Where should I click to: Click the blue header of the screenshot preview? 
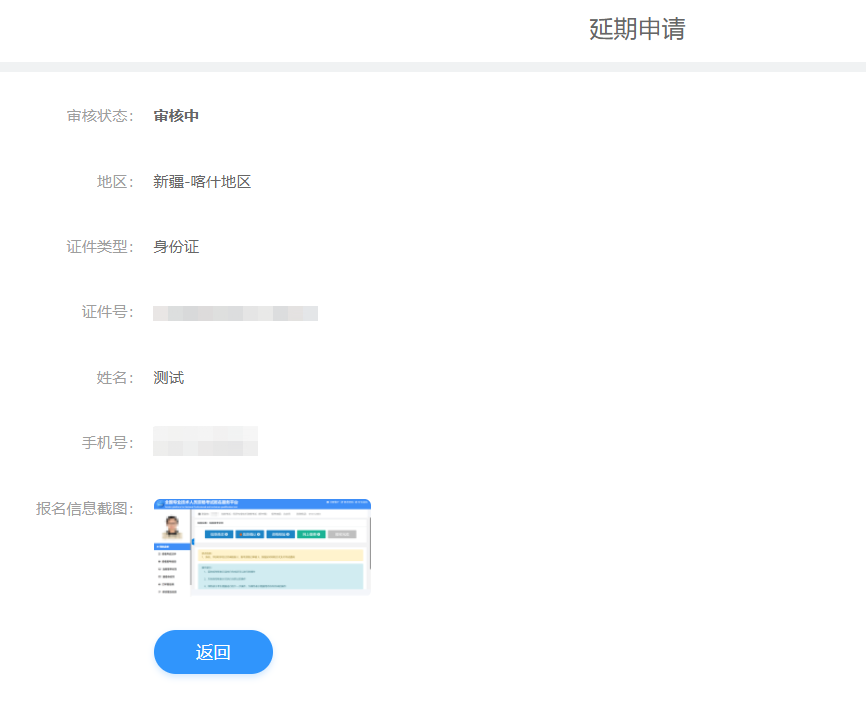tap(262, 502)
